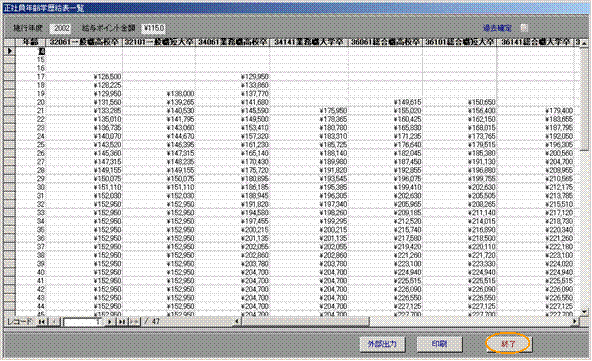The image size is (592, 361).
Task: Select row selector for age 17
Action: (9, 76)
